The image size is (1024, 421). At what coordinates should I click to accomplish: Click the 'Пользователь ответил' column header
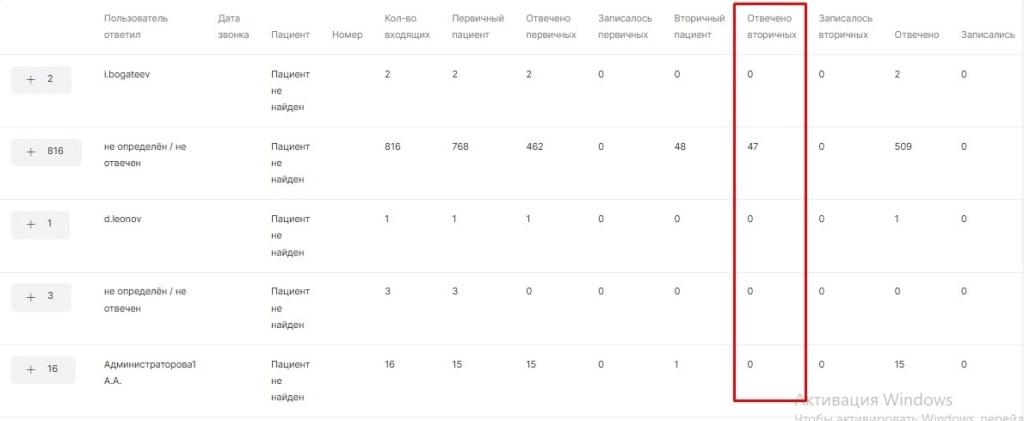coord(136,27)
